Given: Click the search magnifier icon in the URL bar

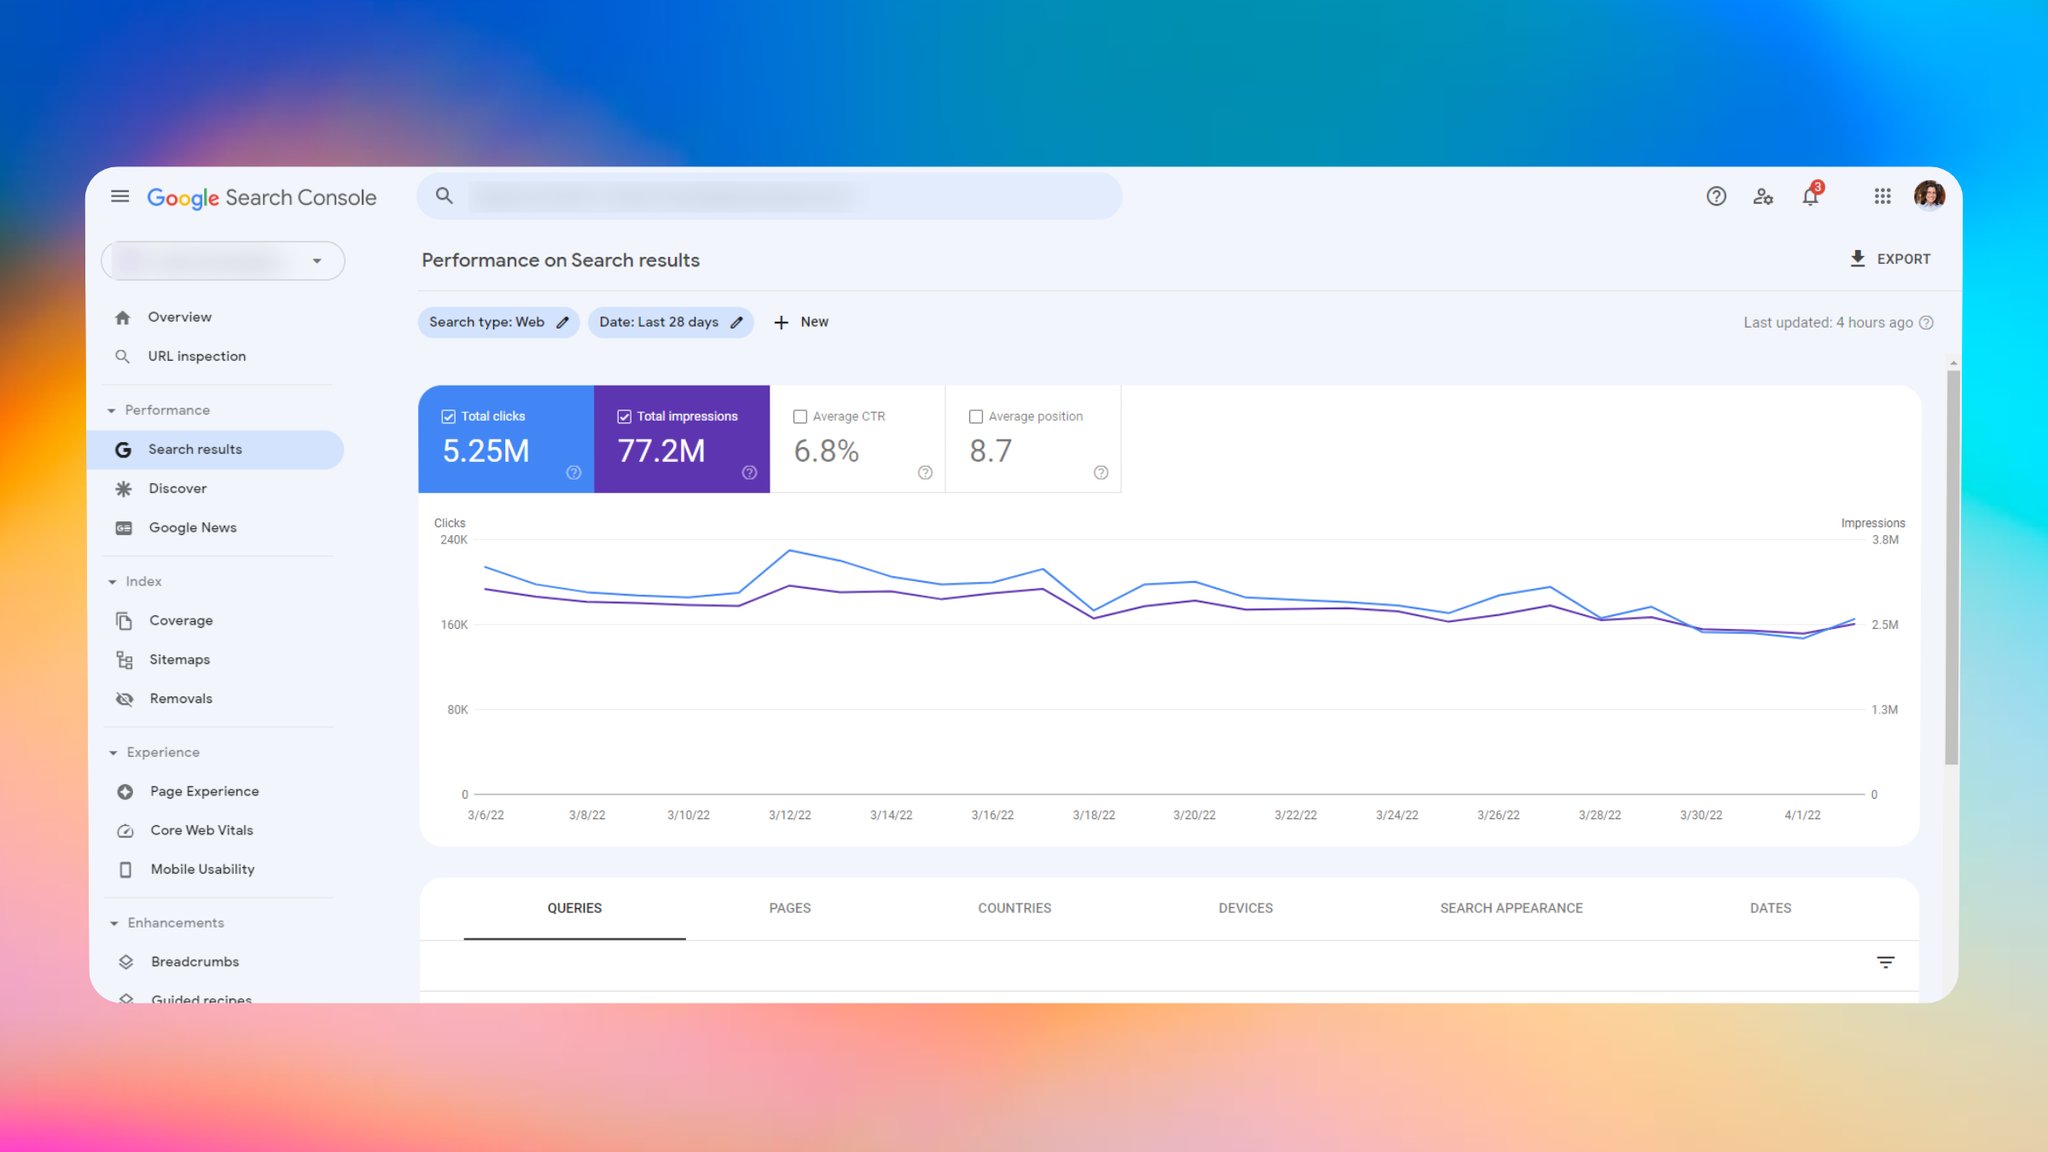Looking at the screenshot, I should 444,196.
